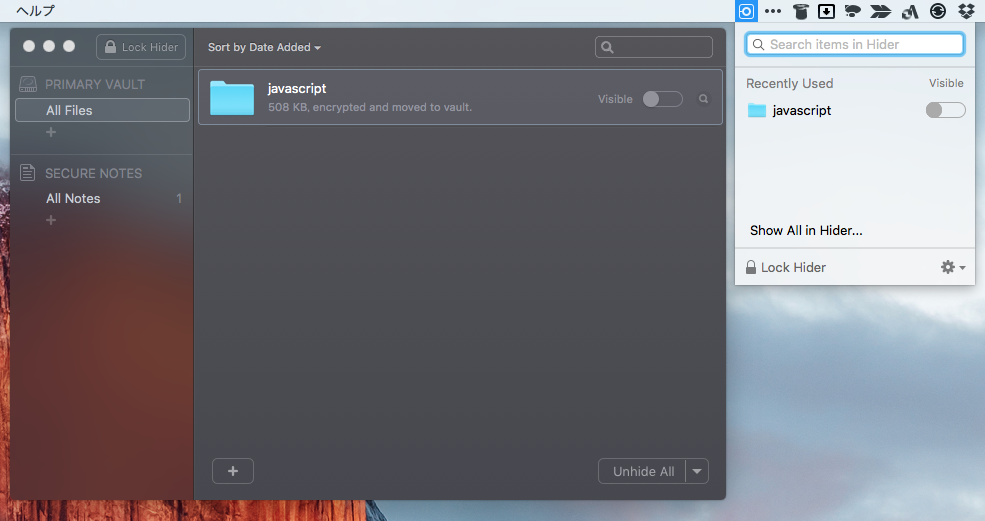Select the javascript row in file list

(x=460, y=97)
